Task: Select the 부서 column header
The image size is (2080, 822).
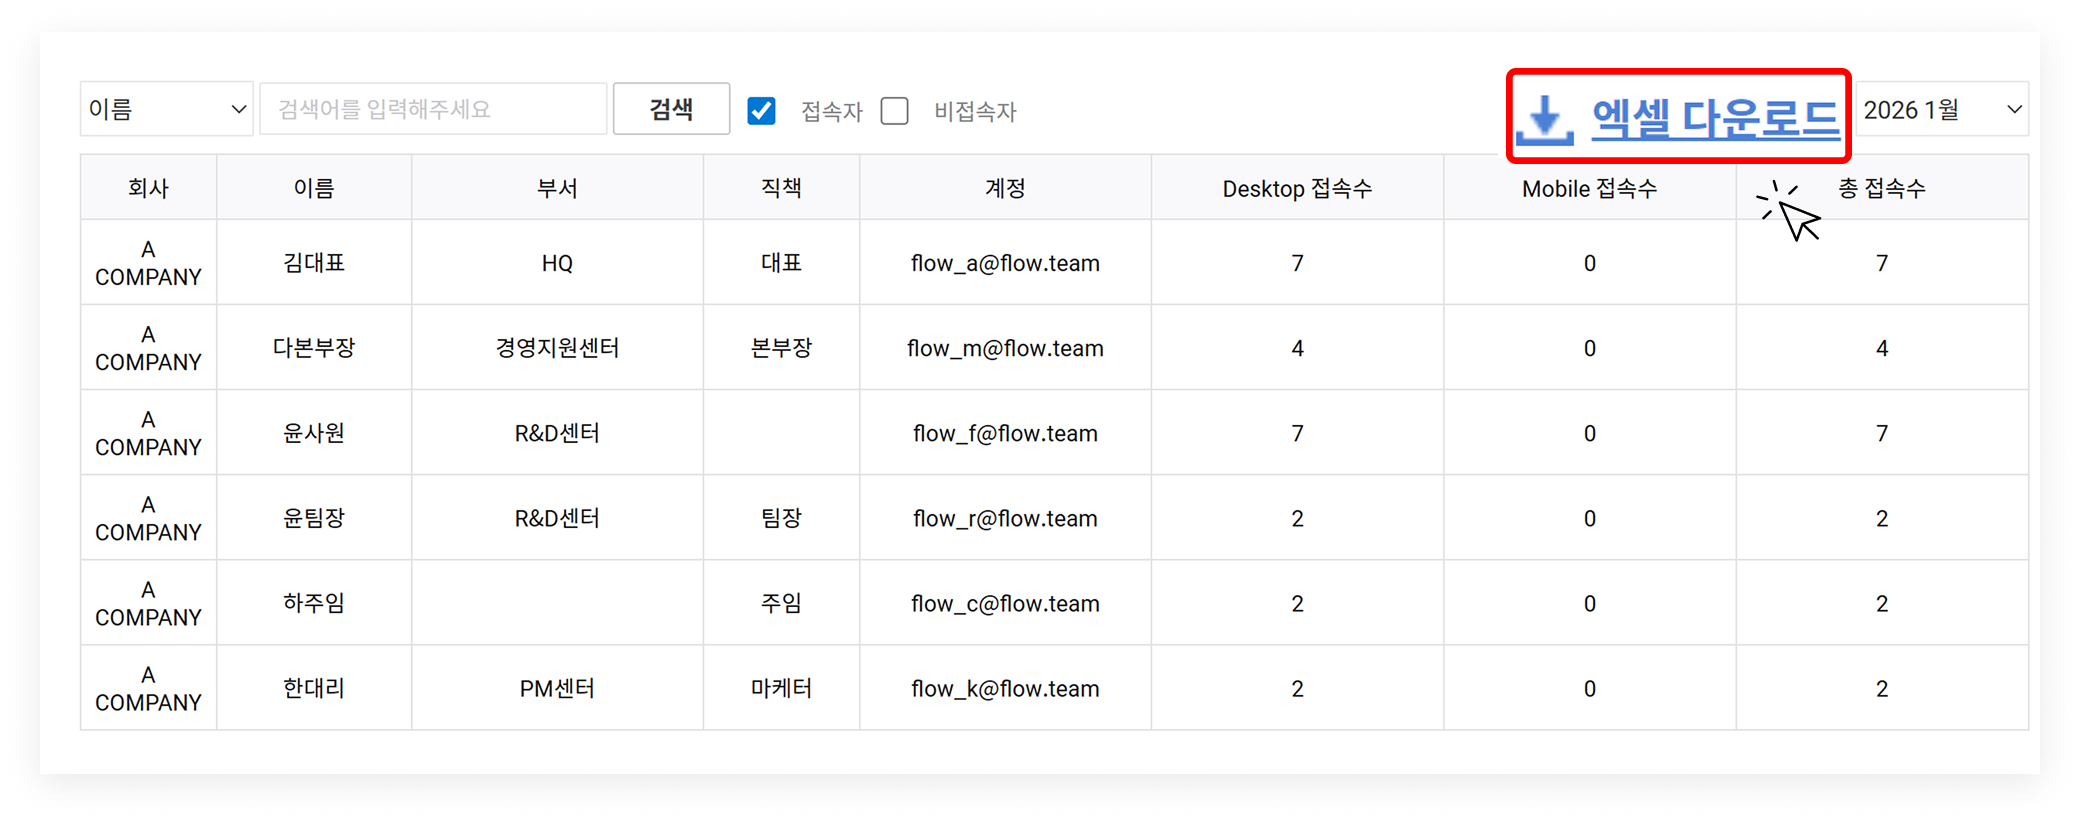Action: 557,188
